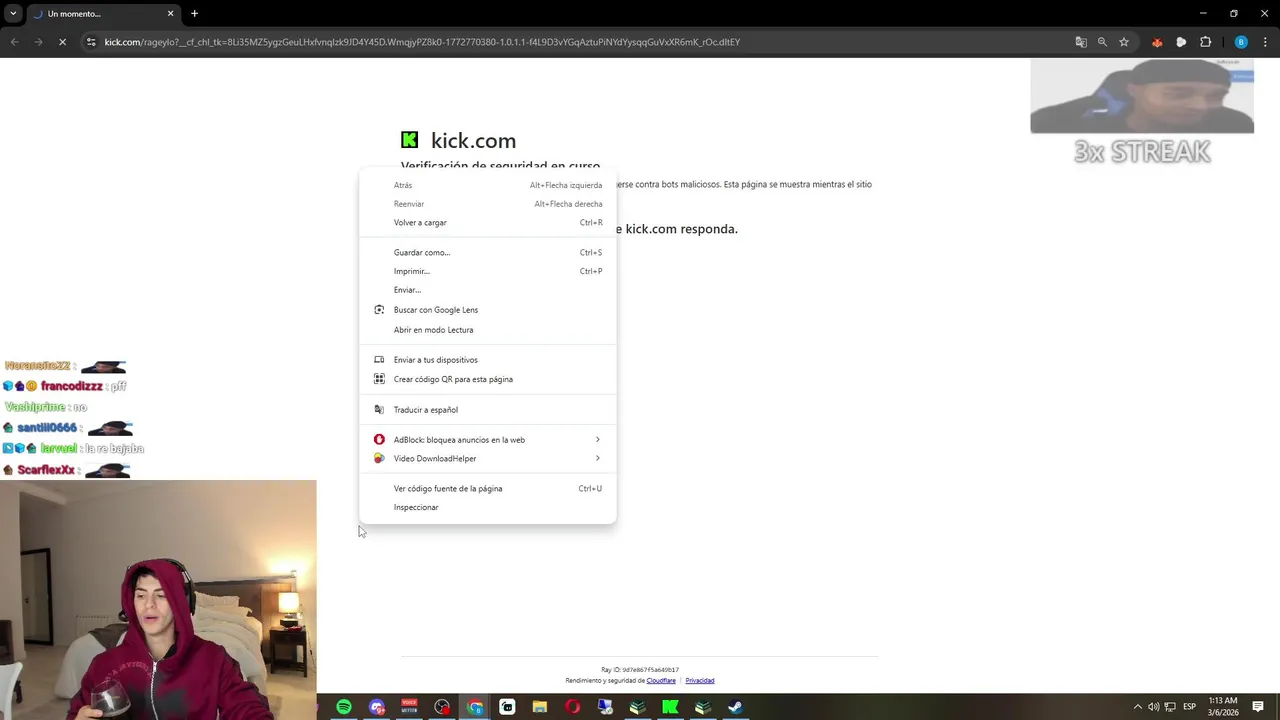This screenshot has height=720, width=1280.
Task: Choose 'Buscar con Google Lens'
Action: coord(488,310)
